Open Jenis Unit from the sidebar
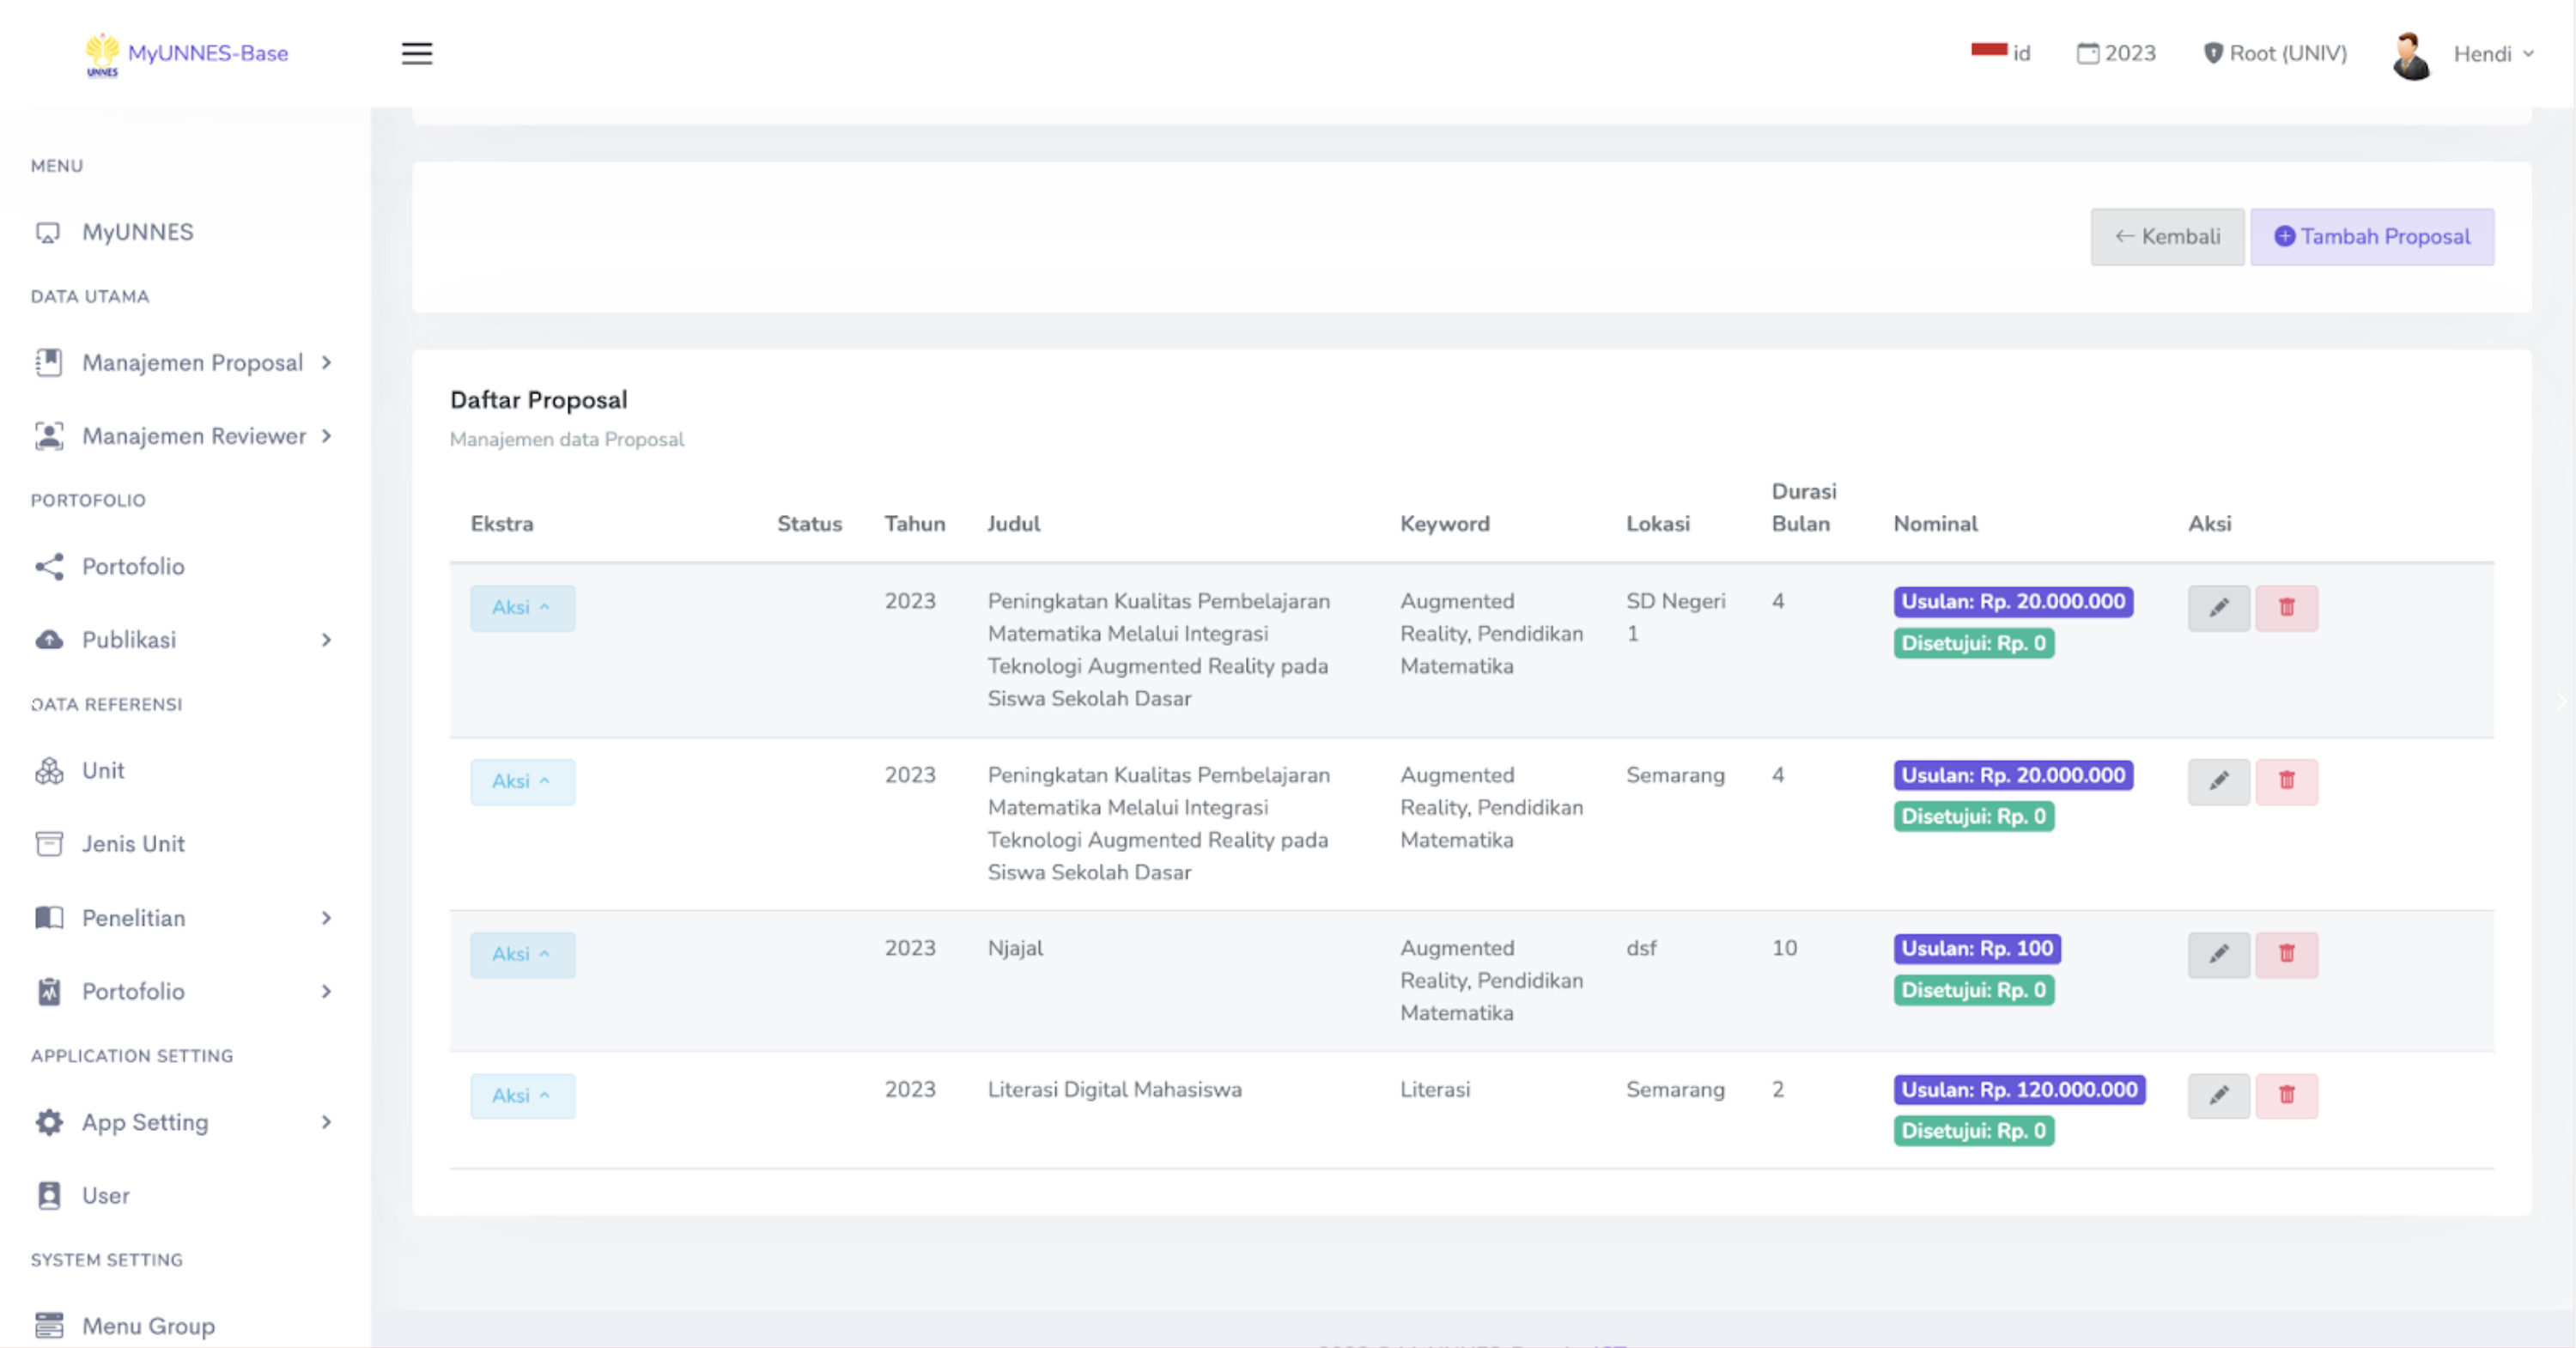 pyautogui.click(x=132, y=844)
